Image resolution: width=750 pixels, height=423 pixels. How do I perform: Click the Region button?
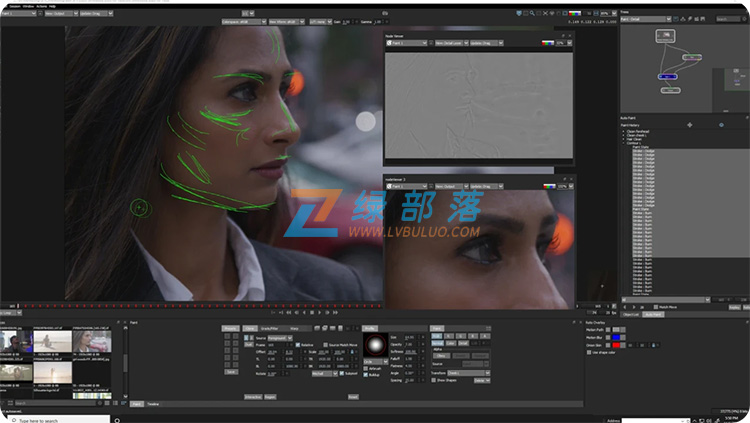pos(270,397)
